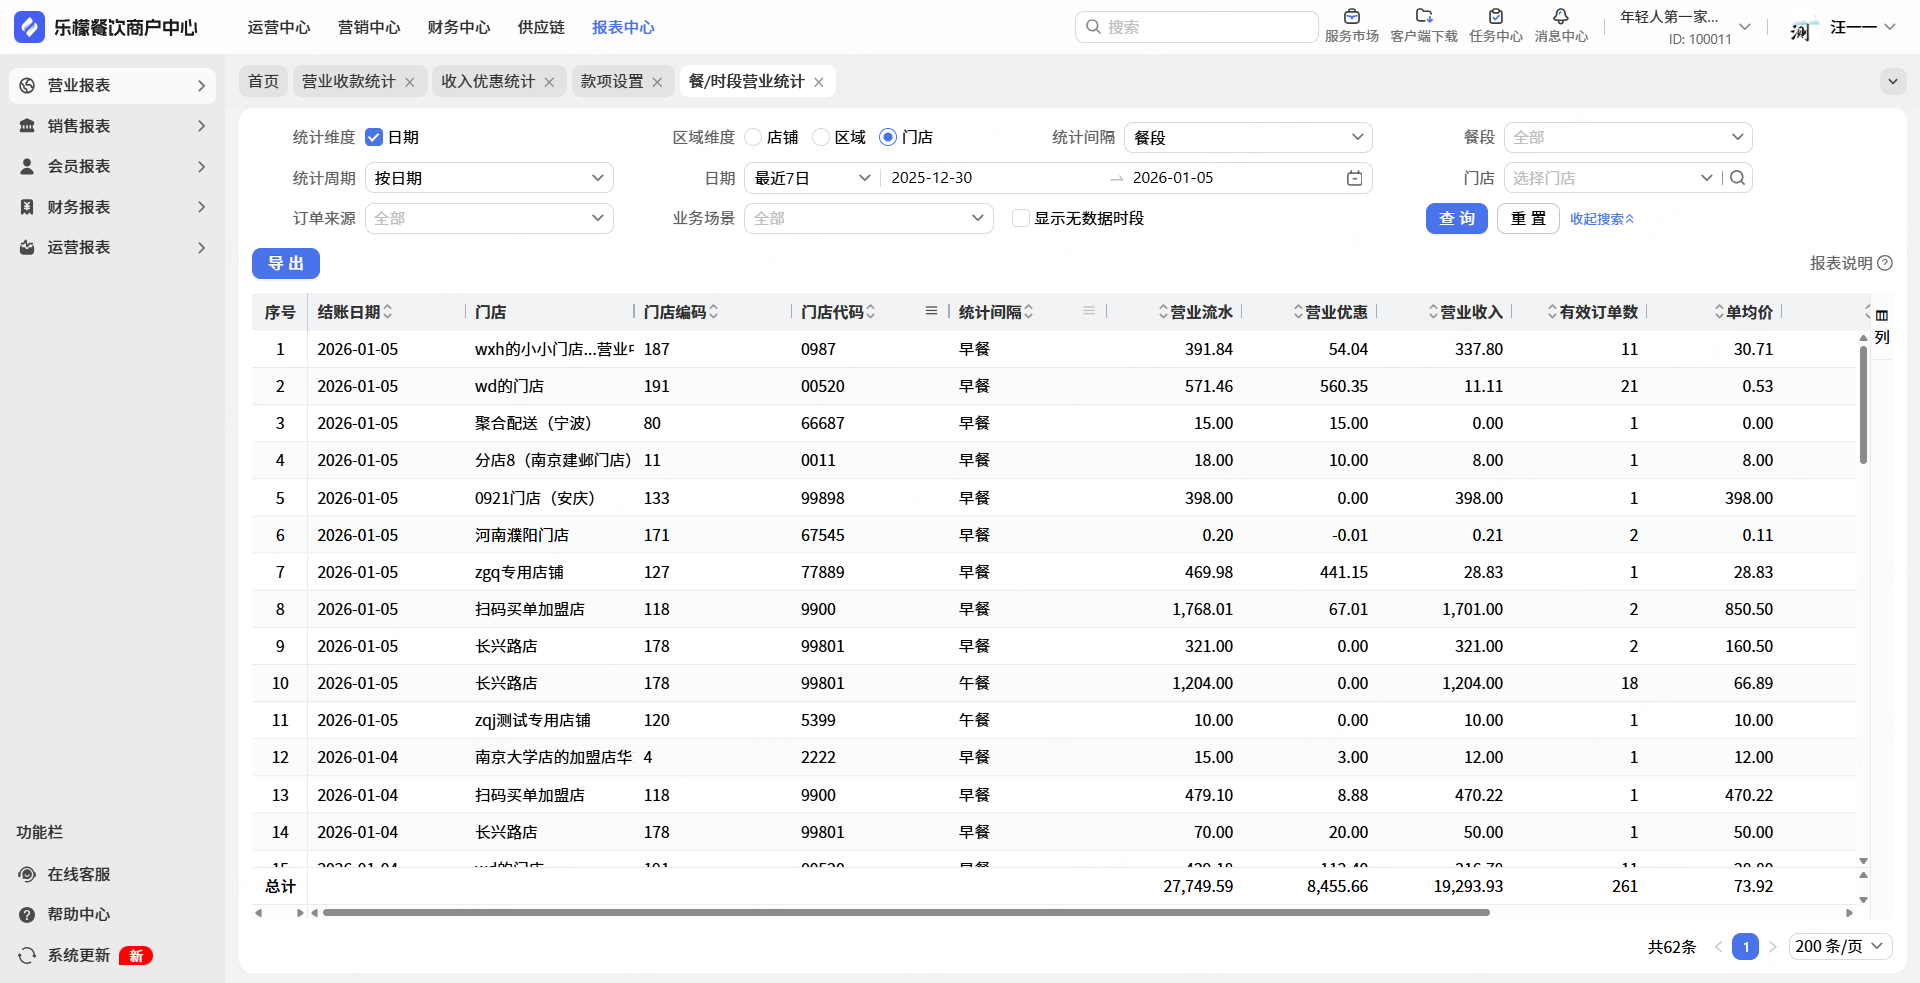The image size is (1920, 983).
Task: Enable the 显示无数据时段 checkbox
Action: (1021, 218)
